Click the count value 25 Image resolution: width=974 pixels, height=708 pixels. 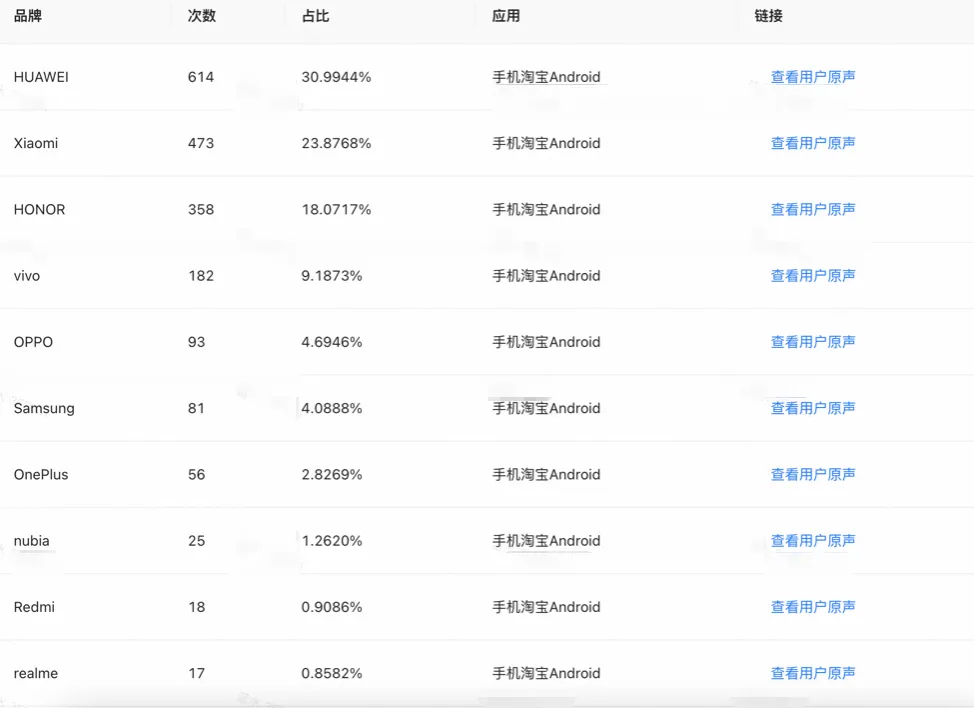[x=196, y=541]
